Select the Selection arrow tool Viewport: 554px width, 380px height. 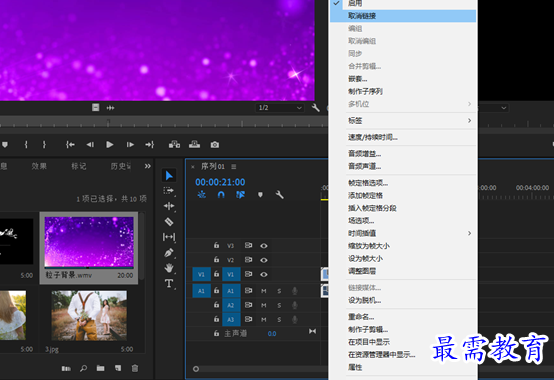(169, 175)
